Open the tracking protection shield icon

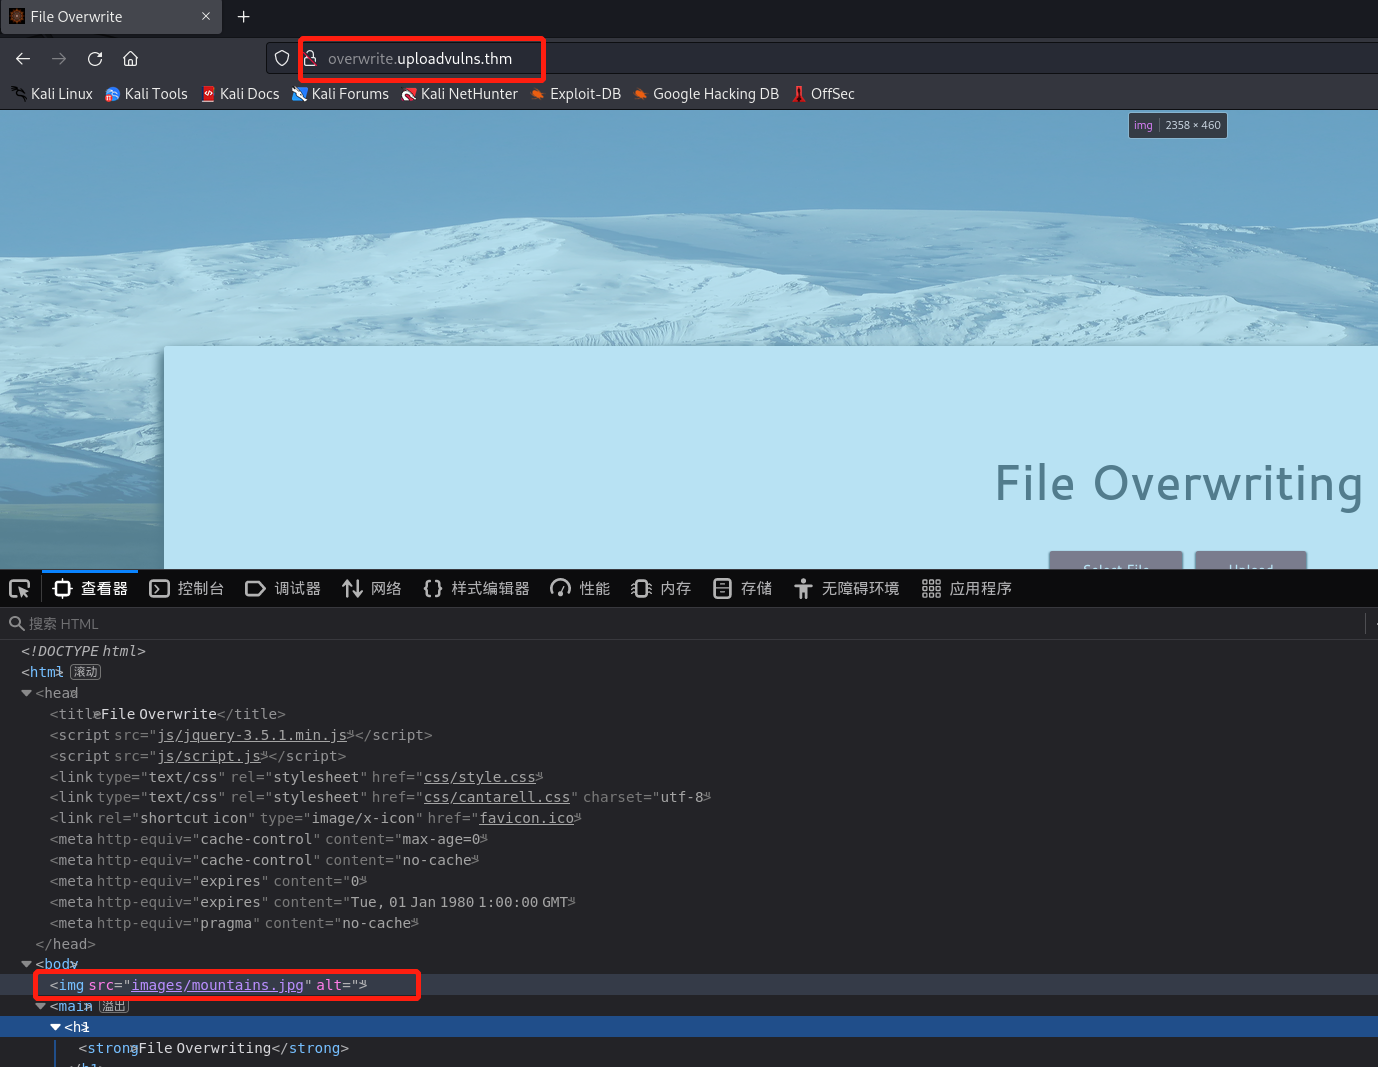(282, 59)
